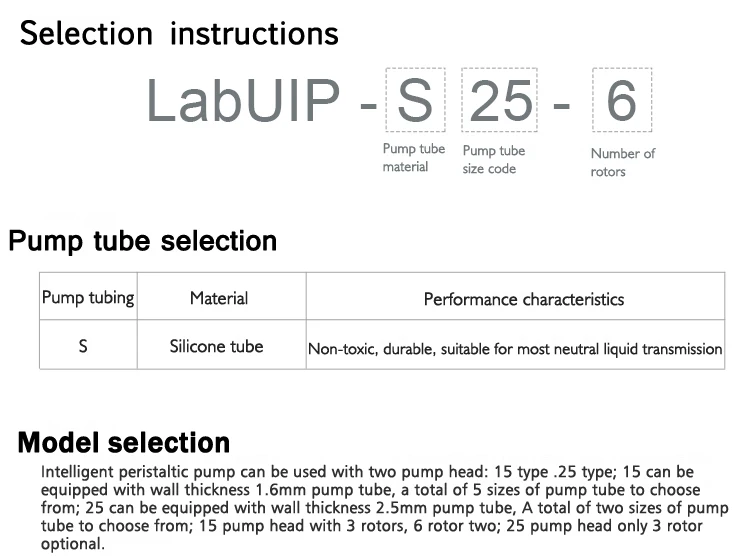Image resolution: width=750 pixels, height=557 pixels.
Task: Select the 'S' pump tubing table cell
Action: pyautogui.click(x=88, y=345)
